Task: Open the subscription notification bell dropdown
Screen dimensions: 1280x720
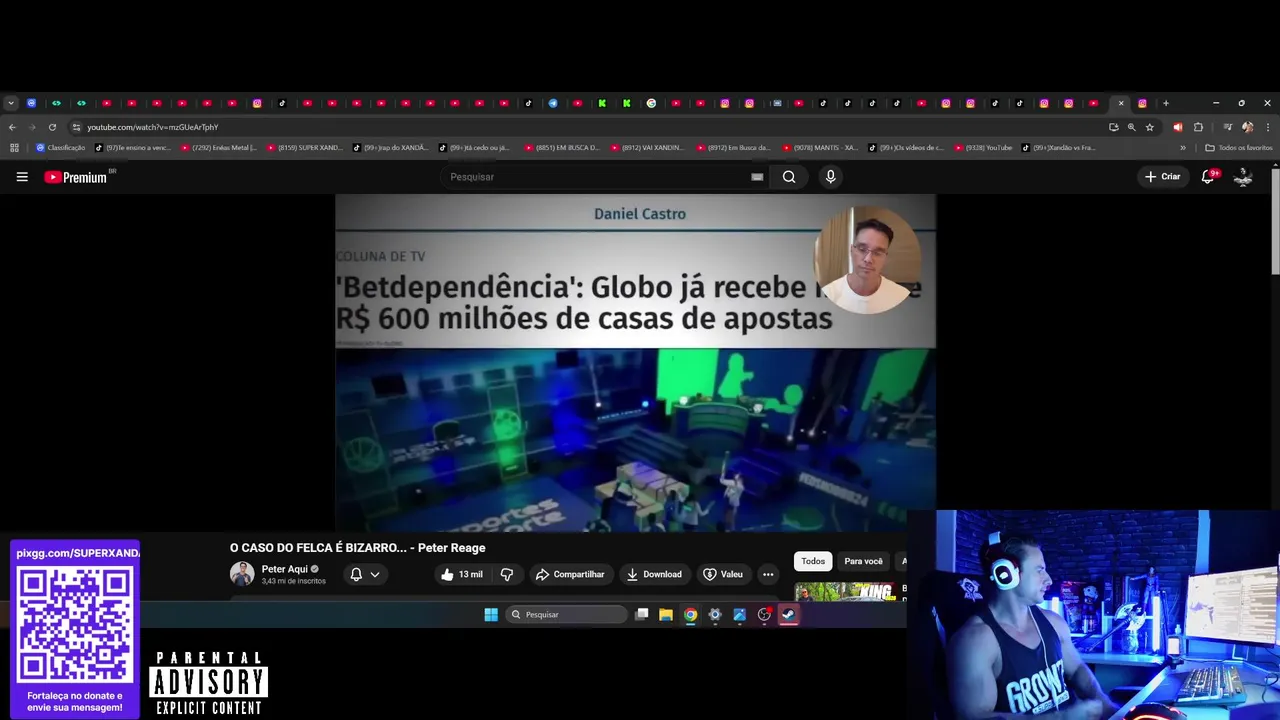Action: click(364, 574)
